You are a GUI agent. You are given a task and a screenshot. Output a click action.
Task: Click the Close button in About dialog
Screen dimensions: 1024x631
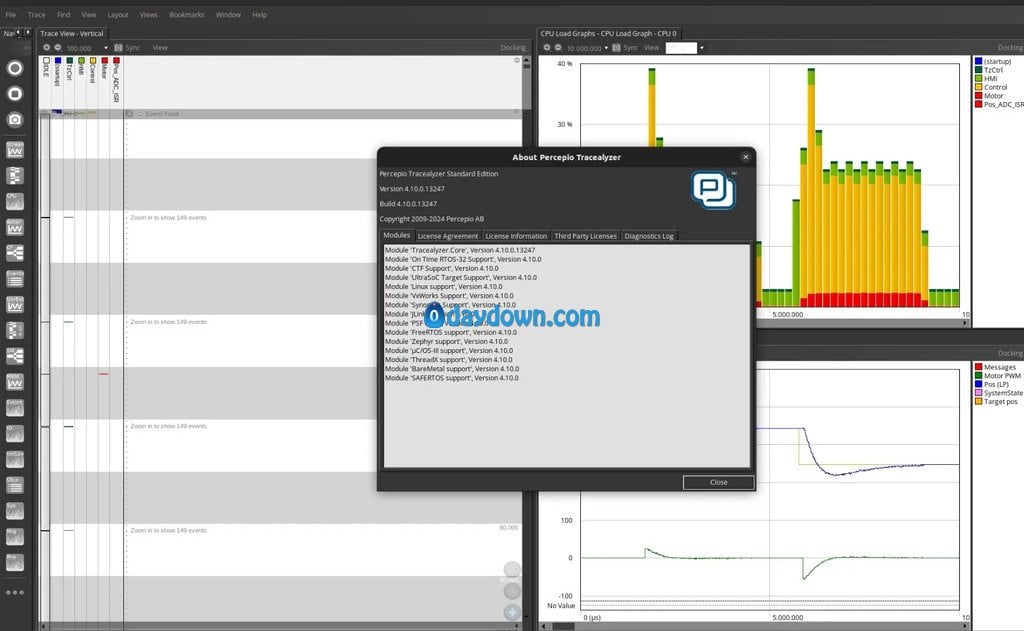(718, 482)
